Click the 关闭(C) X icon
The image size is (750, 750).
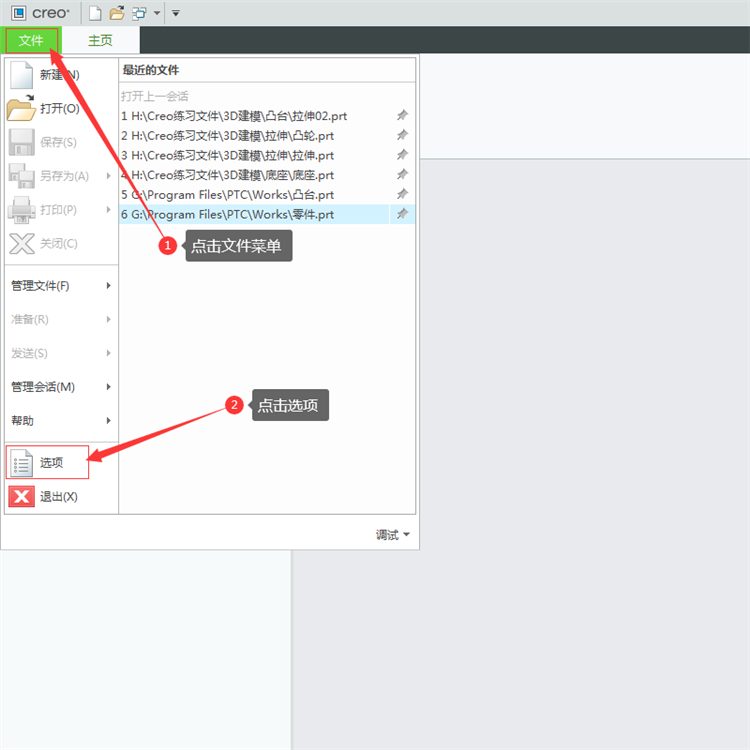[22, 243]
